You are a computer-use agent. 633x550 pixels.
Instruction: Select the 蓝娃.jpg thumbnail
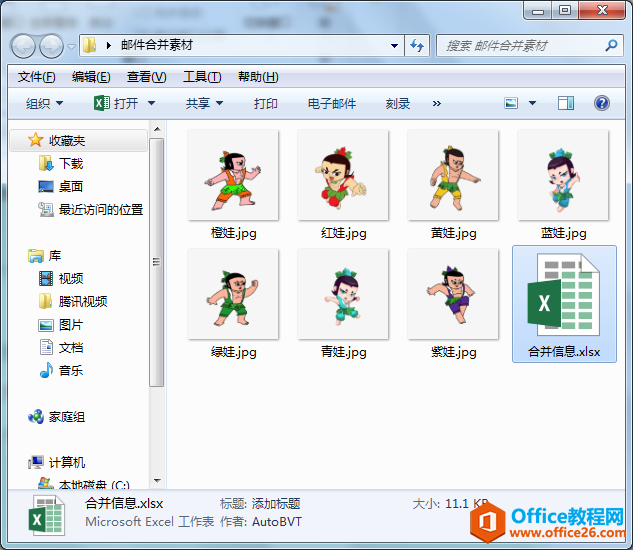pos(563,175)
